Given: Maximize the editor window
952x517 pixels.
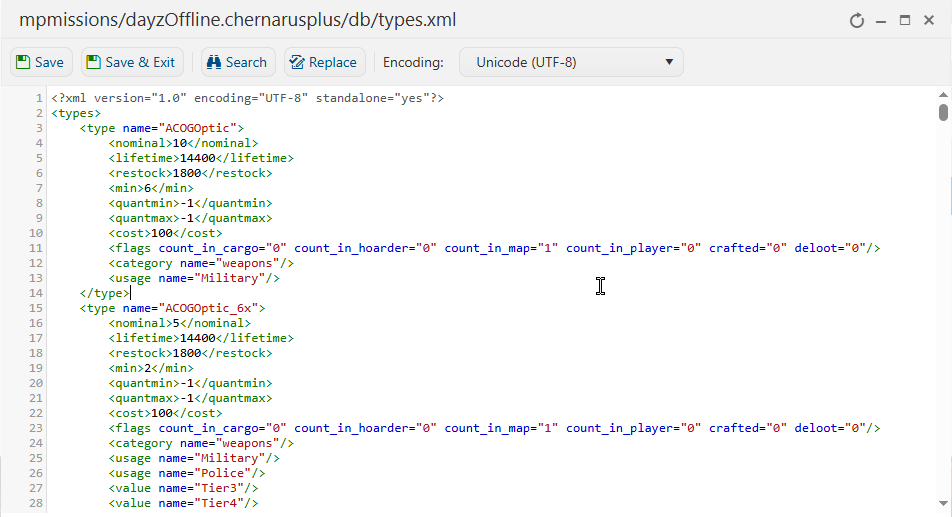Looking at the screenshot, I should pyautogui.click(x=905, y=21).
